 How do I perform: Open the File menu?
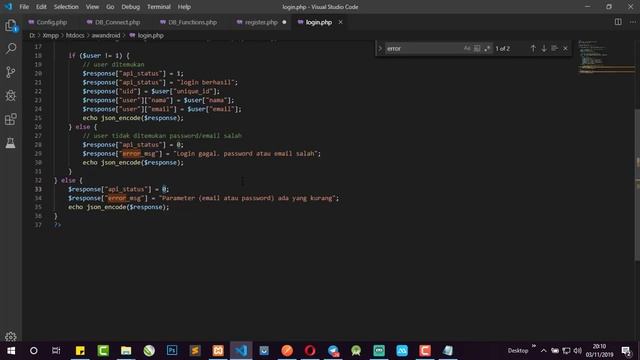coord(24,7)
